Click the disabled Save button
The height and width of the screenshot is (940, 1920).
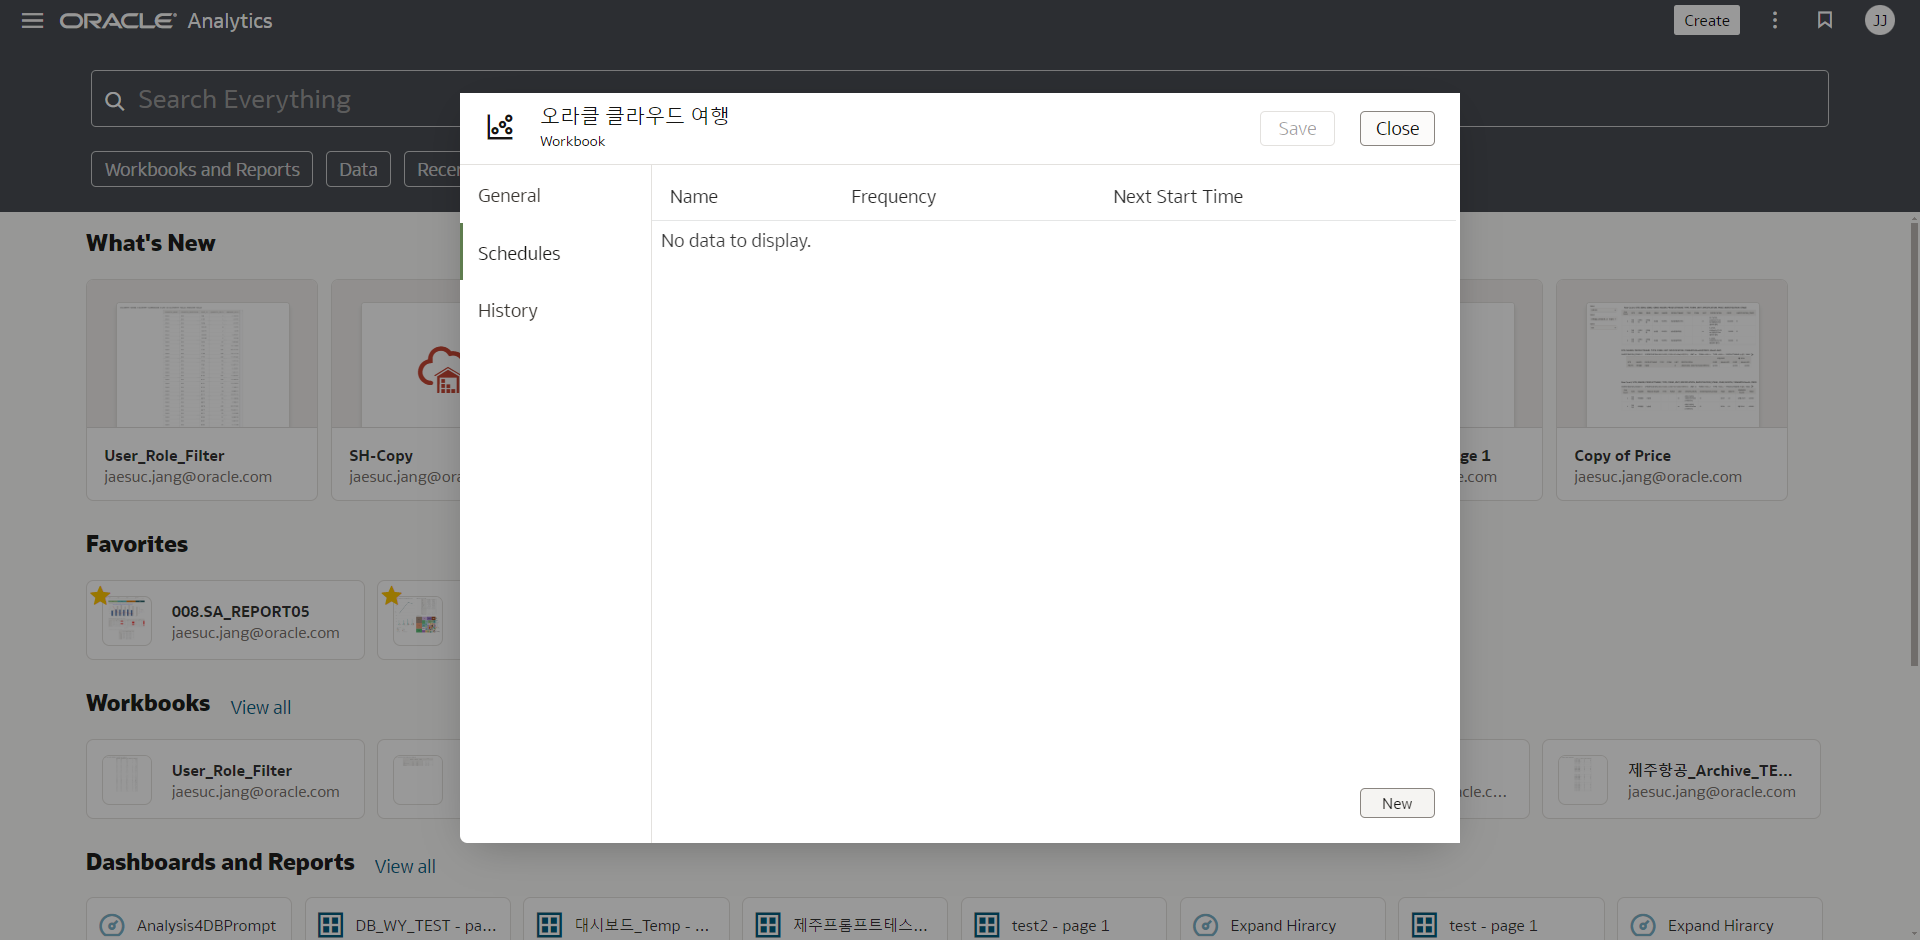tap(1297, 128)
